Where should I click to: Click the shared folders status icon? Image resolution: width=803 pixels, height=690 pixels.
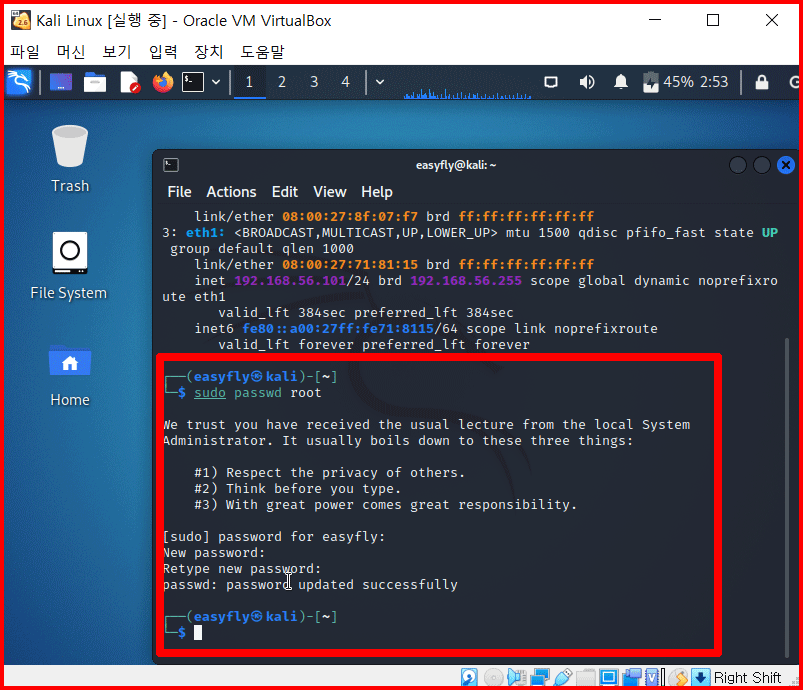(x=586, y=678)
